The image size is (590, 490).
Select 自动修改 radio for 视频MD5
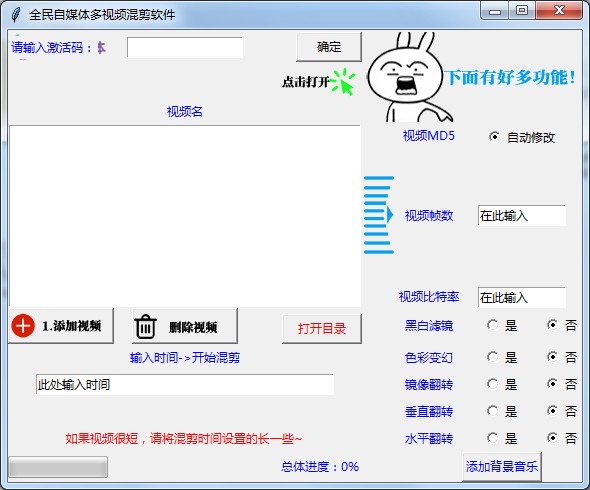494,137
